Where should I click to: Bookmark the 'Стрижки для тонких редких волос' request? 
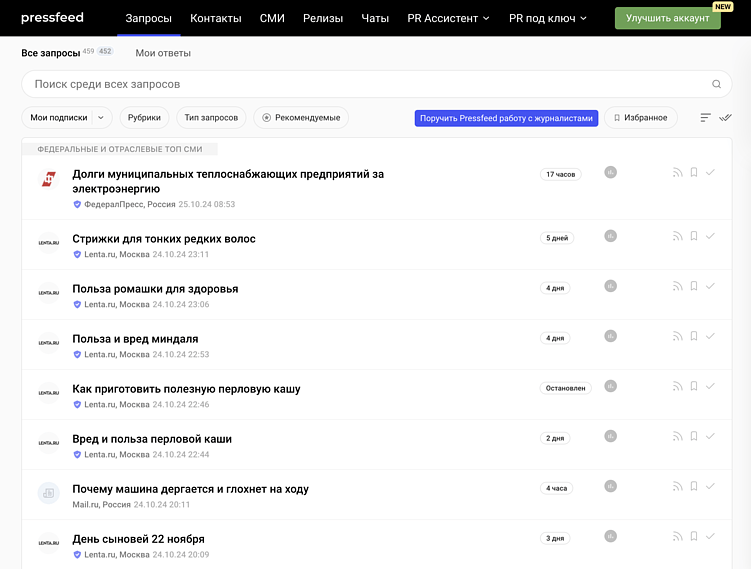click(x=694, y=237)
